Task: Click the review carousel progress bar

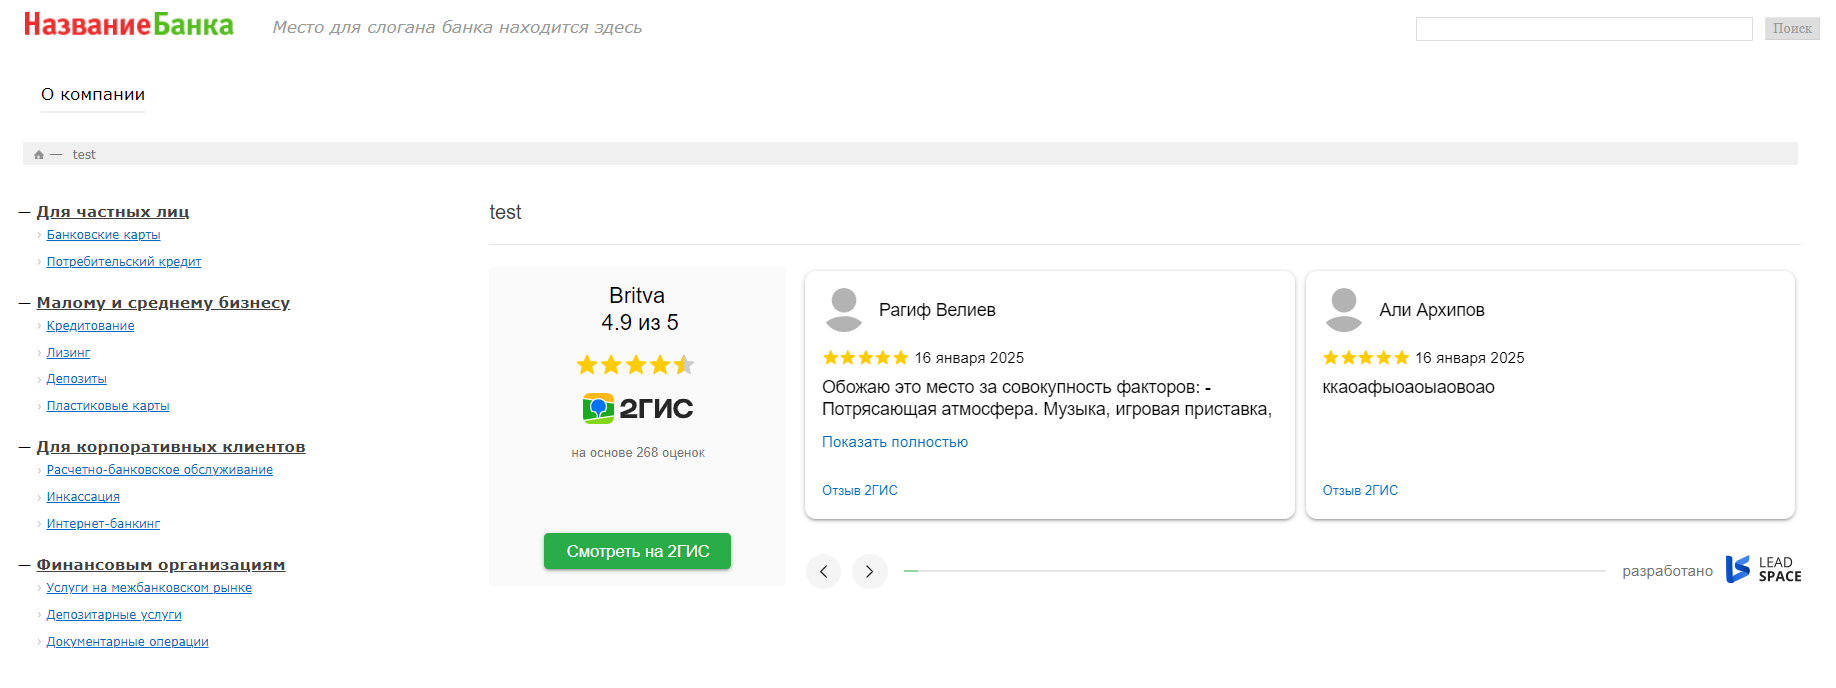Action: (x=1254, y=571)
